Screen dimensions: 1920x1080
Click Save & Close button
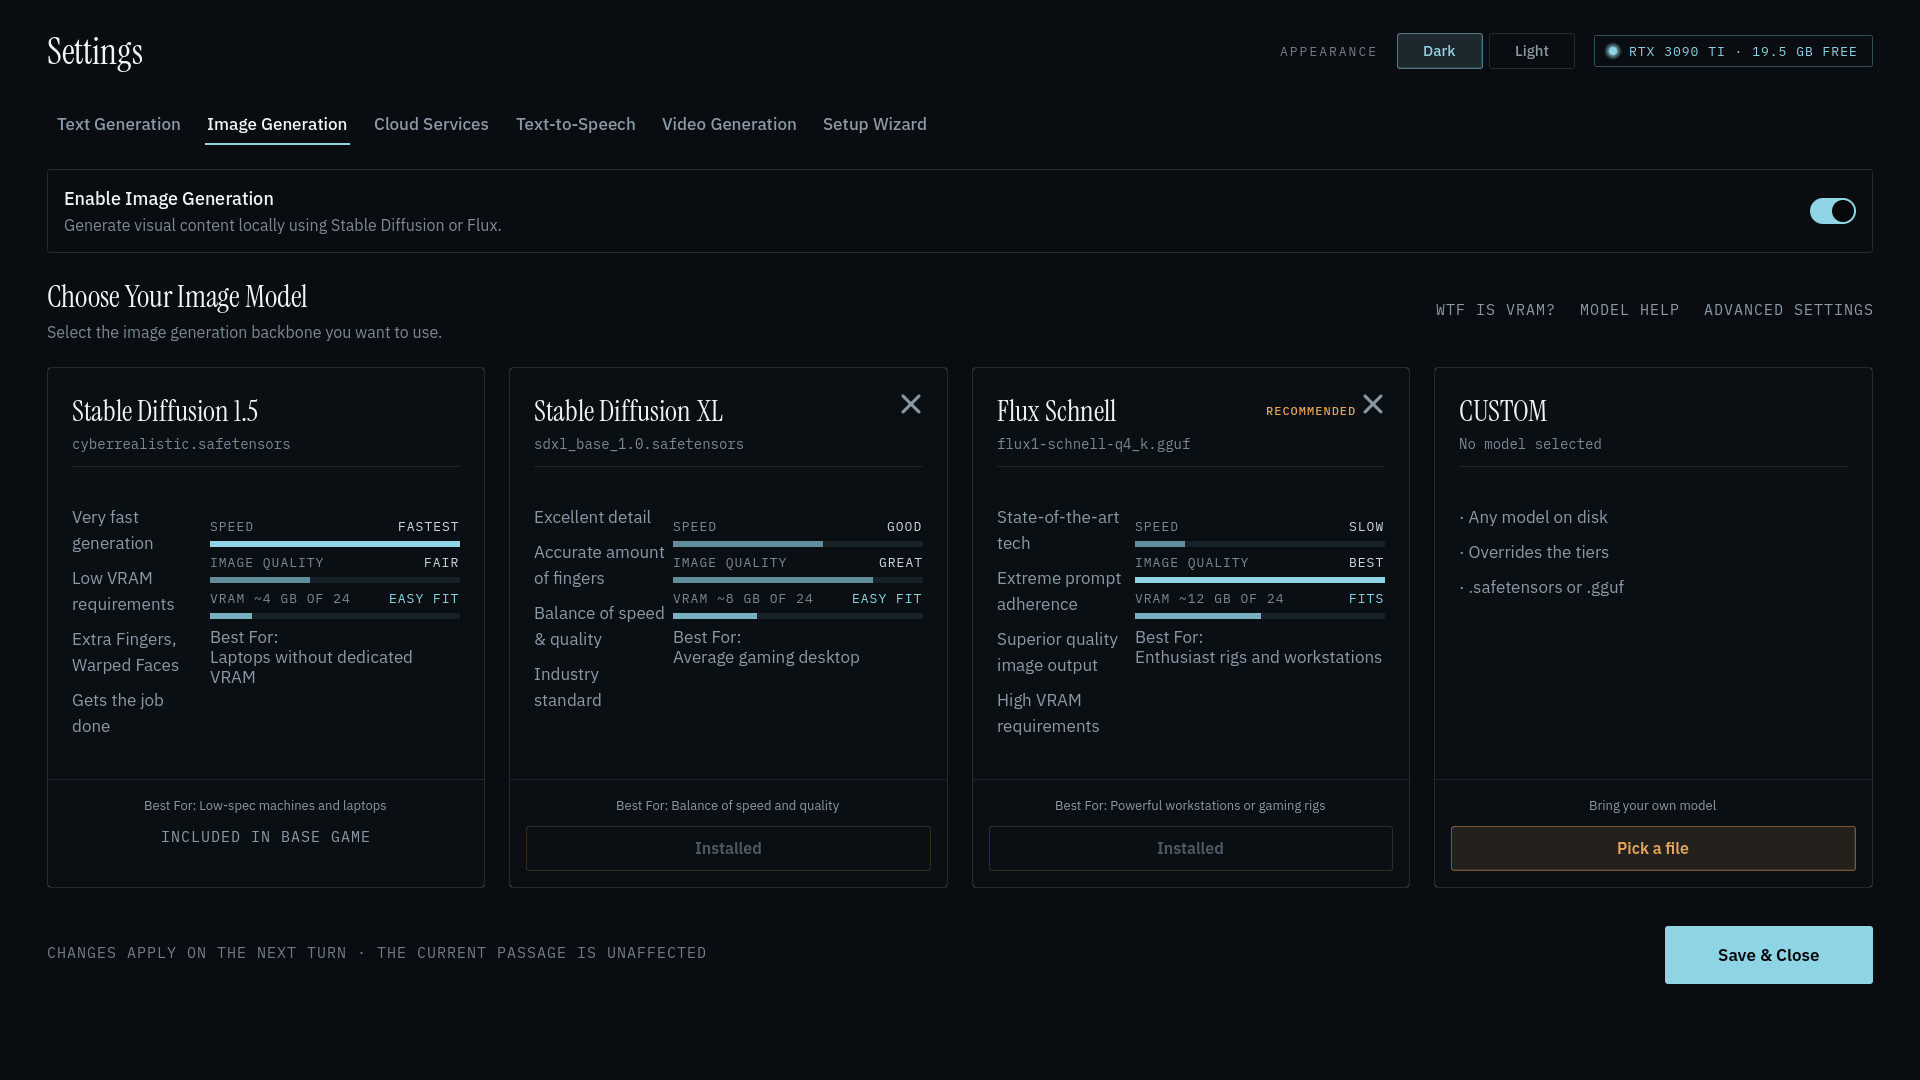pos(1768,955)
